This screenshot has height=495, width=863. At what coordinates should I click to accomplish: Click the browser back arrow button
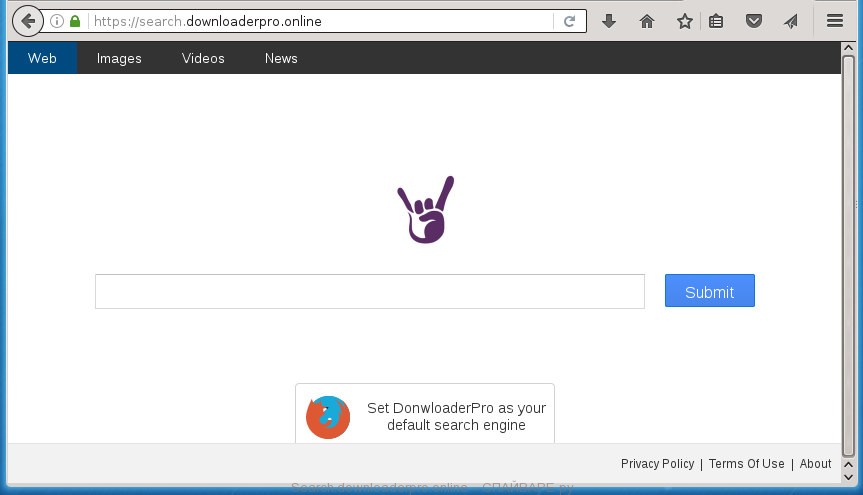(x=27, y=21)
